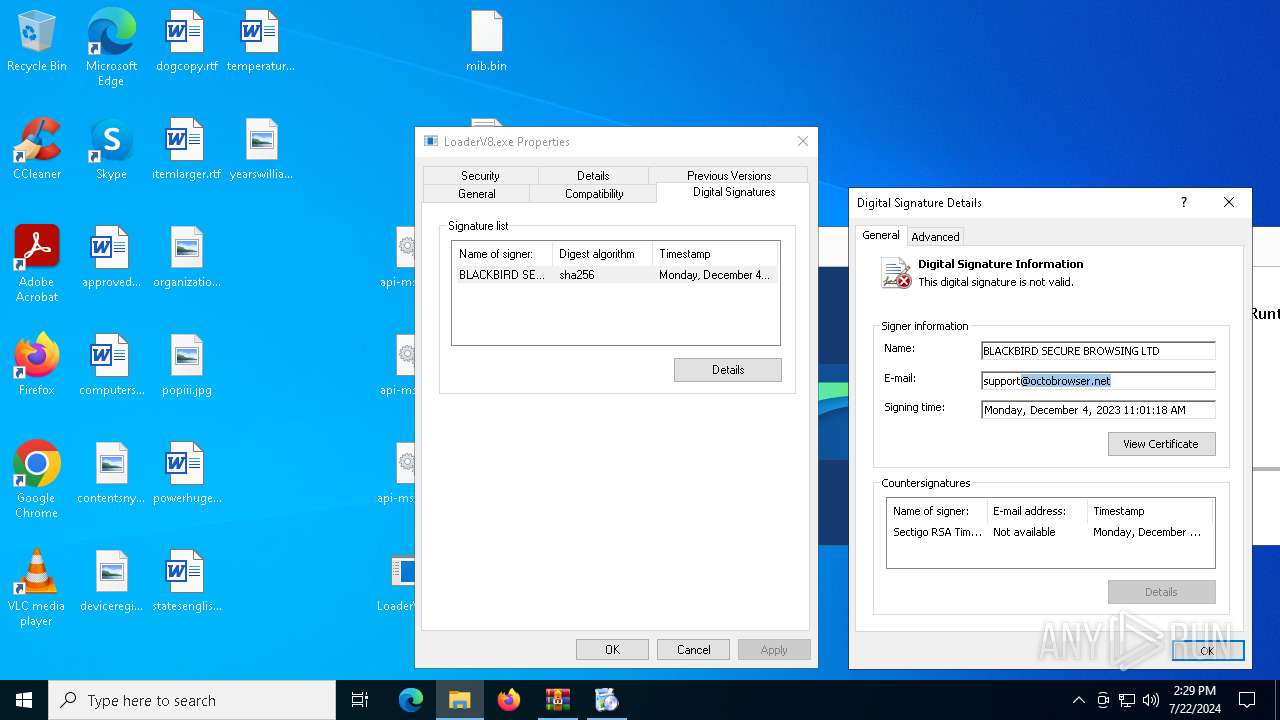1280x720 pixels.
Task: Select Sectigo RSA countersignature row
Action: 1050,532
